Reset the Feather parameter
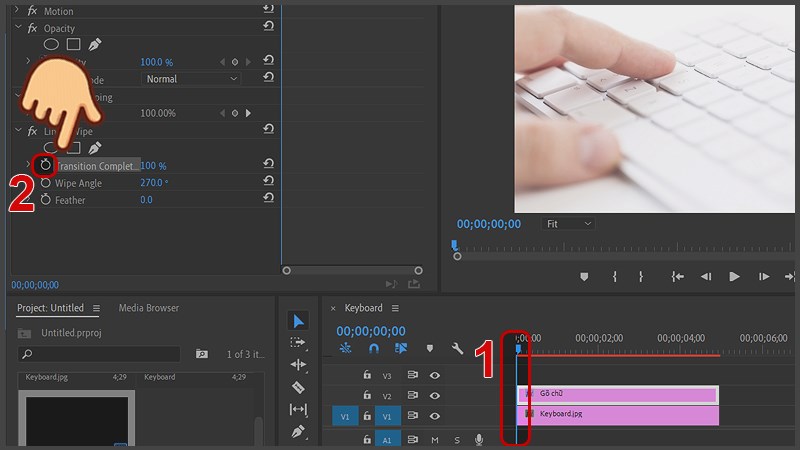Image resolution: width=800 pixels, height=450 pixels. (x=268, y=200)
